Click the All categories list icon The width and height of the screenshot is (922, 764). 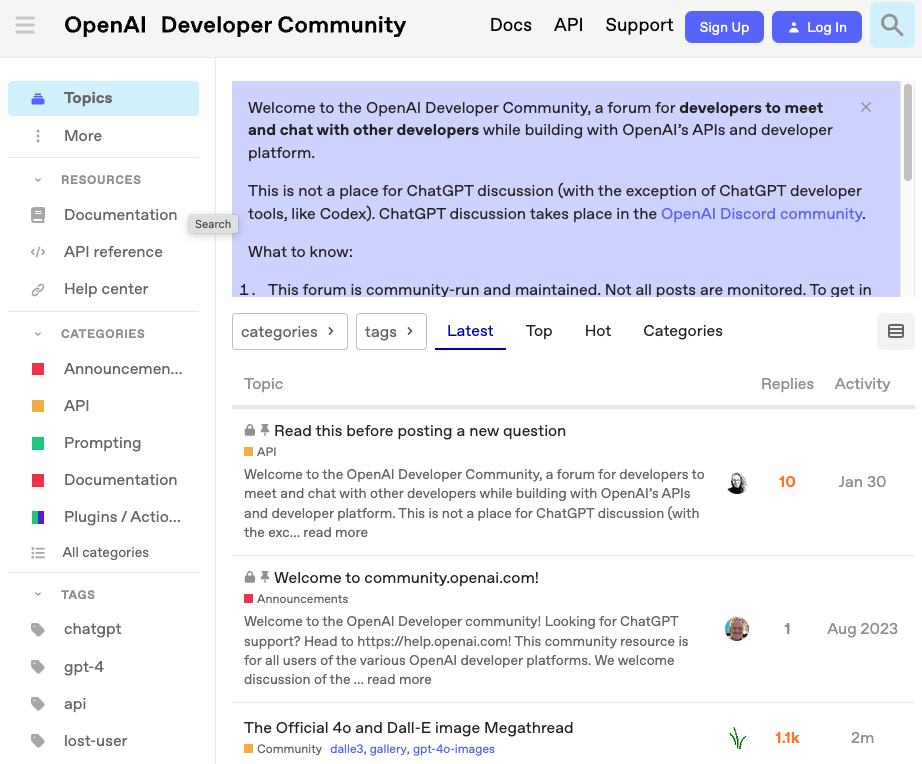pos(38,553)
